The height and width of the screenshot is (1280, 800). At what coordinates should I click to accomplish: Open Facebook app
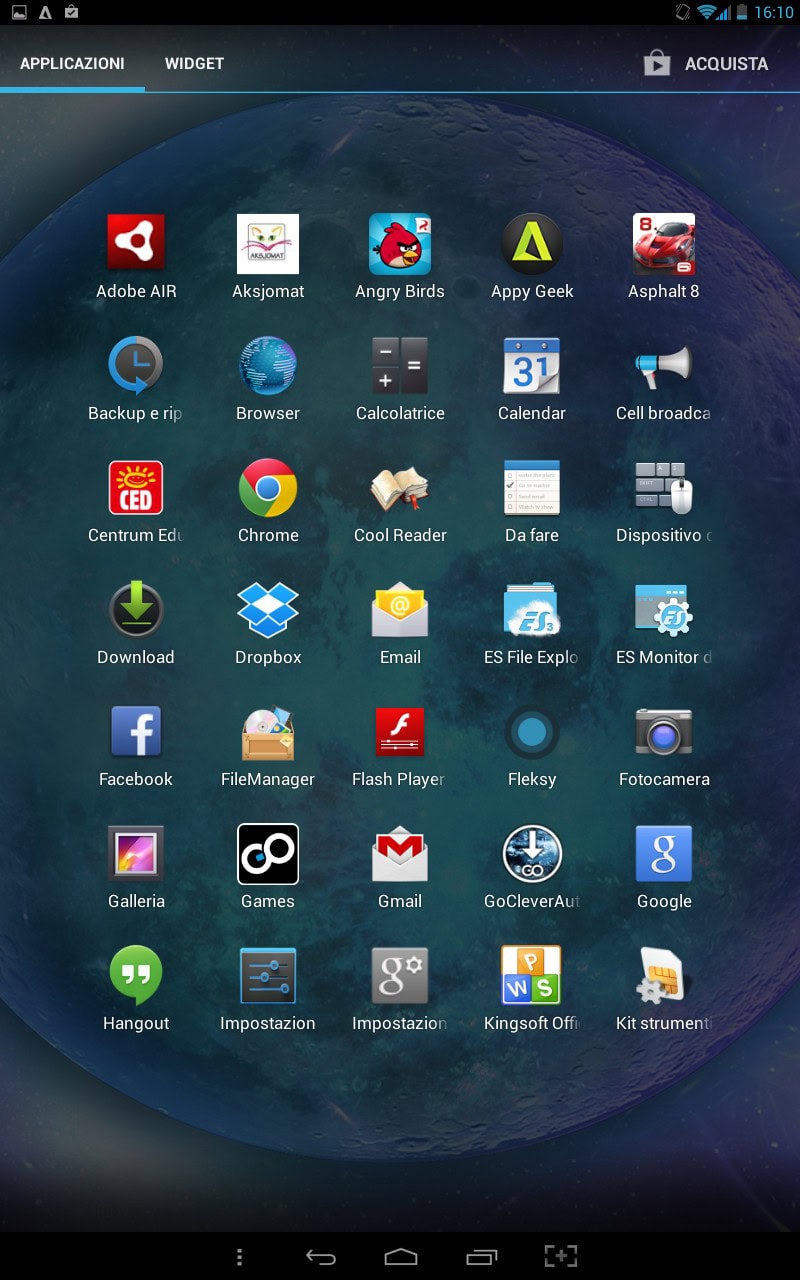pos(136,746)
